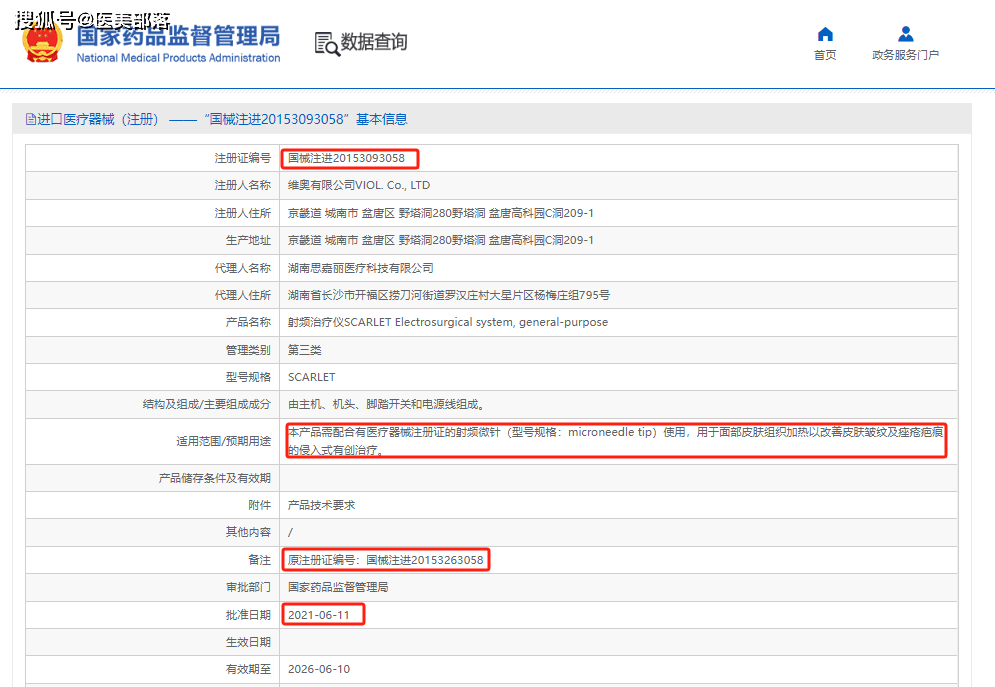Image resolution: width=995 pixels, height=687 pixels.
Task: Click the 备注 field label
Action: pyautogui.click(x=260, y=560)
